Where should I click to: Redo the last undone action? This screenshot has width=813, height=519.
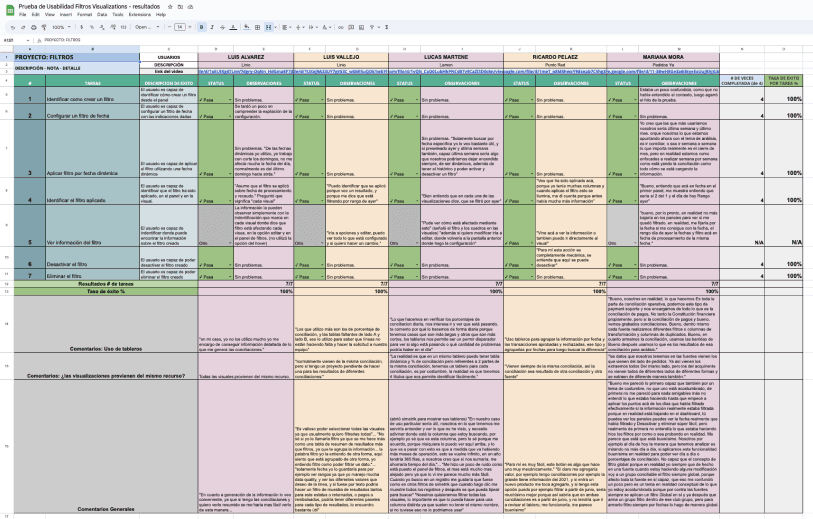click(23, 27)
